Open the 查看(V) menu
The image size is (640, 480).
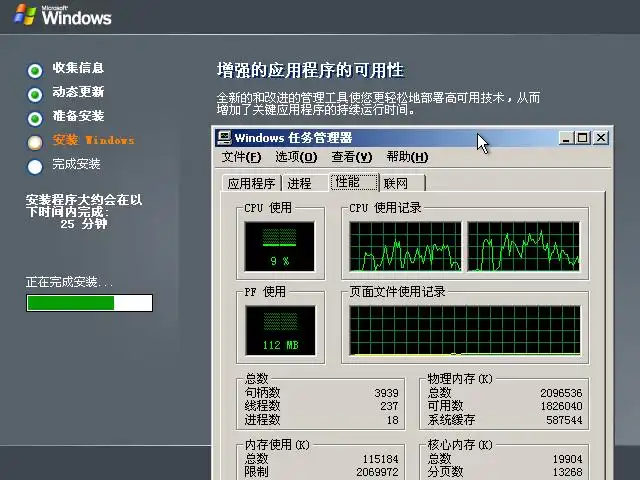[x=352, y=157]
